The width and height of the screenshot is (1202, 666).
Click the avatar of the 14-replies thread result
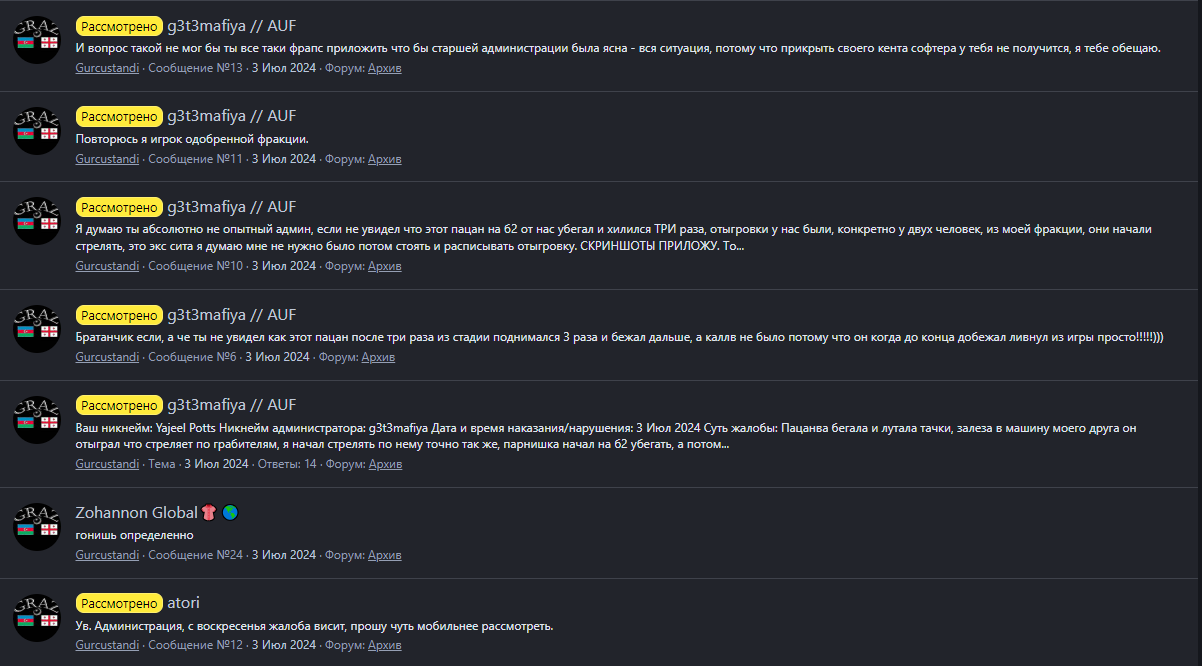pos(37,420)
